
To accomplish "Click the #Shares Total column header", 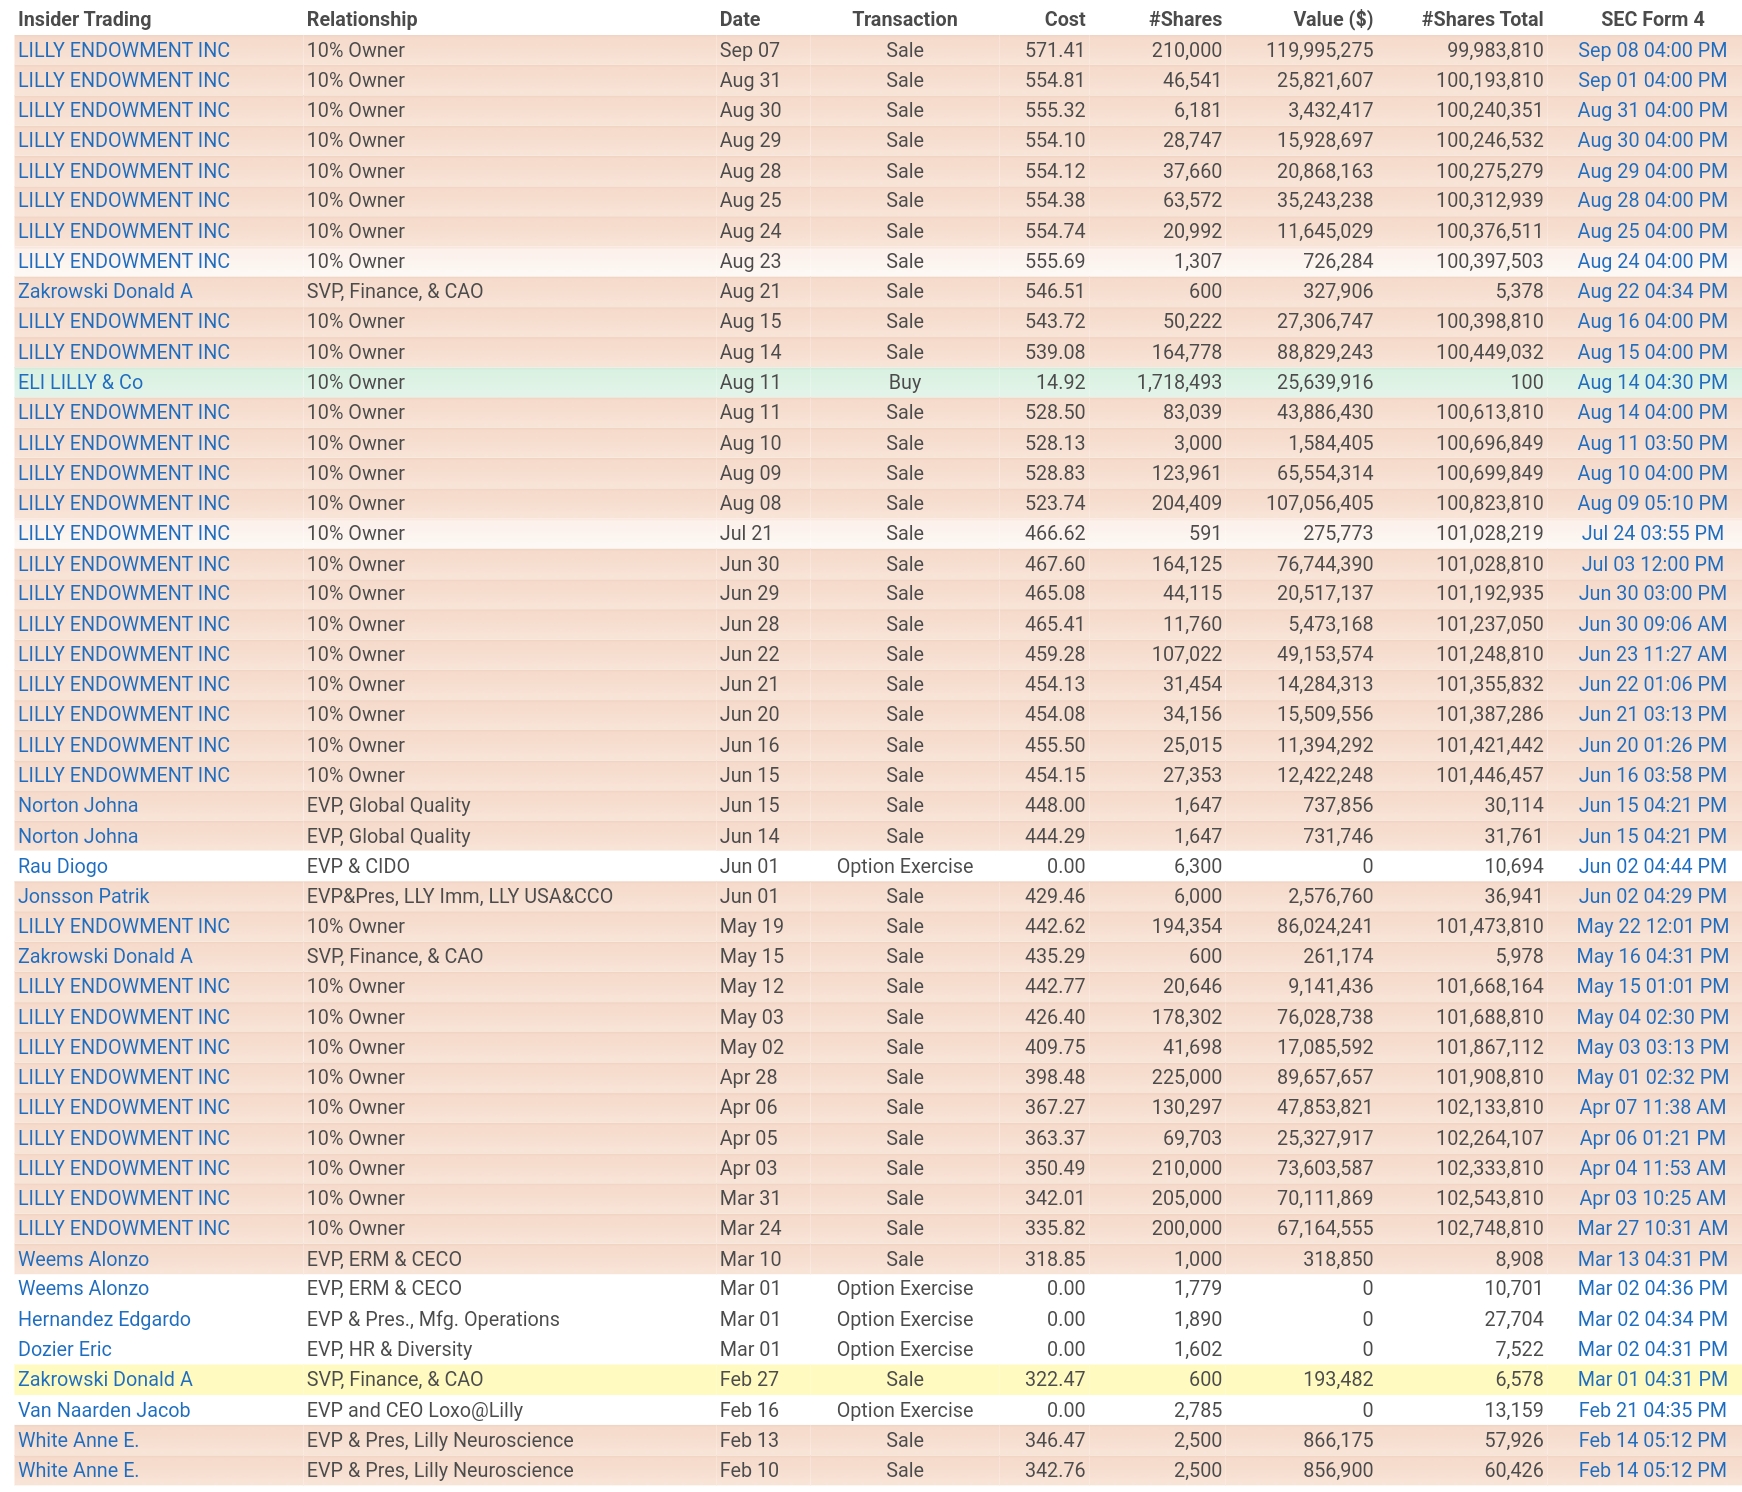I will click(x=1482, y=19).
